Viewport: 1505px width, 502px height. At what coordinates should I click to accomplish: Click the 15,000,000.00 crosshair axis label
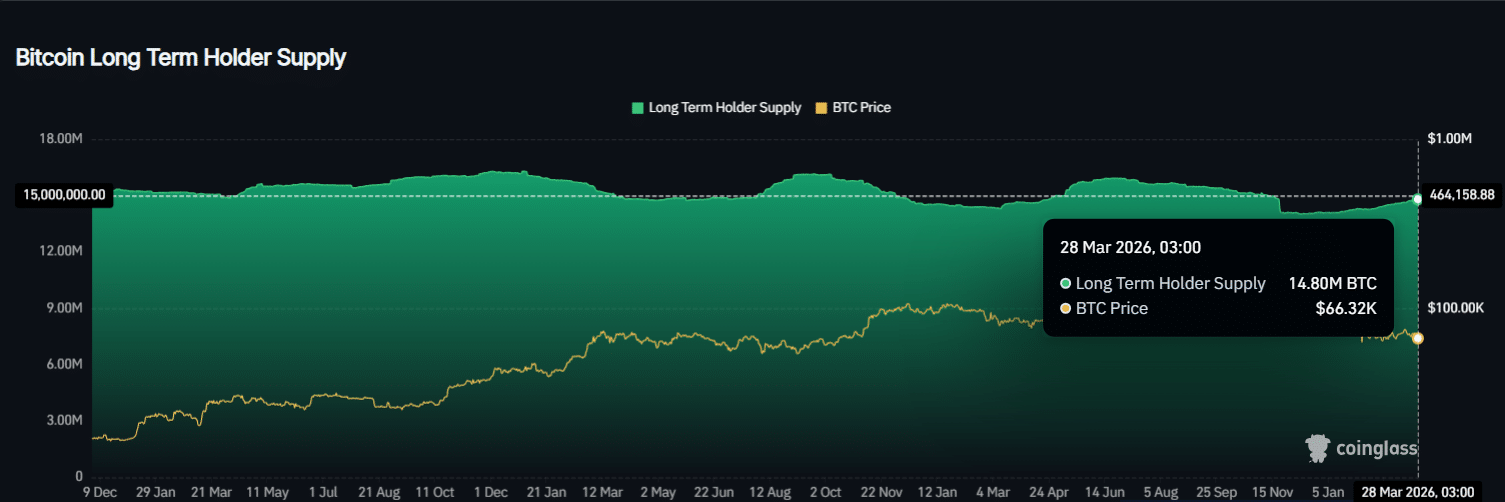coord(63,195)
